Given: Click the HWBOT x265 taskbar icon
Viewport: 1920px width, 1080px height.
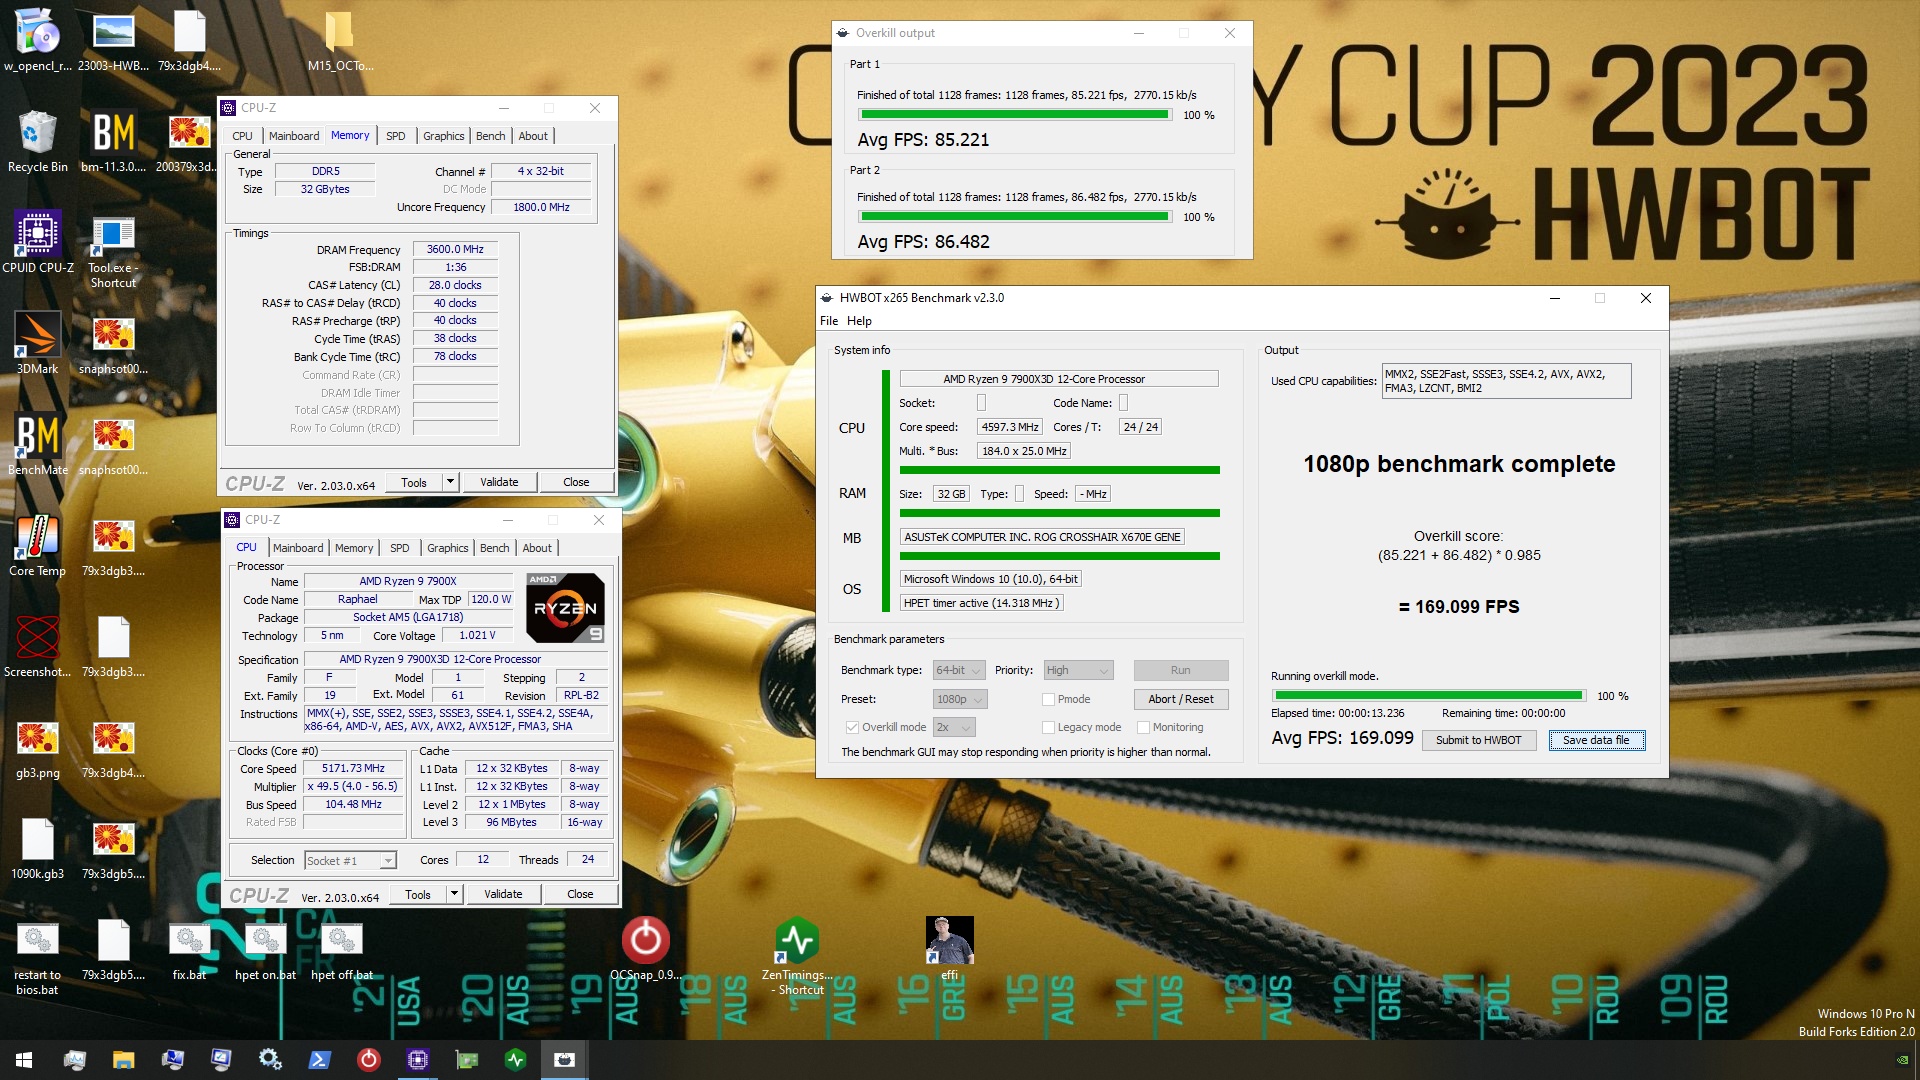Looking at the screenshot, I should pyautogui.click(x=564, y=1060).
